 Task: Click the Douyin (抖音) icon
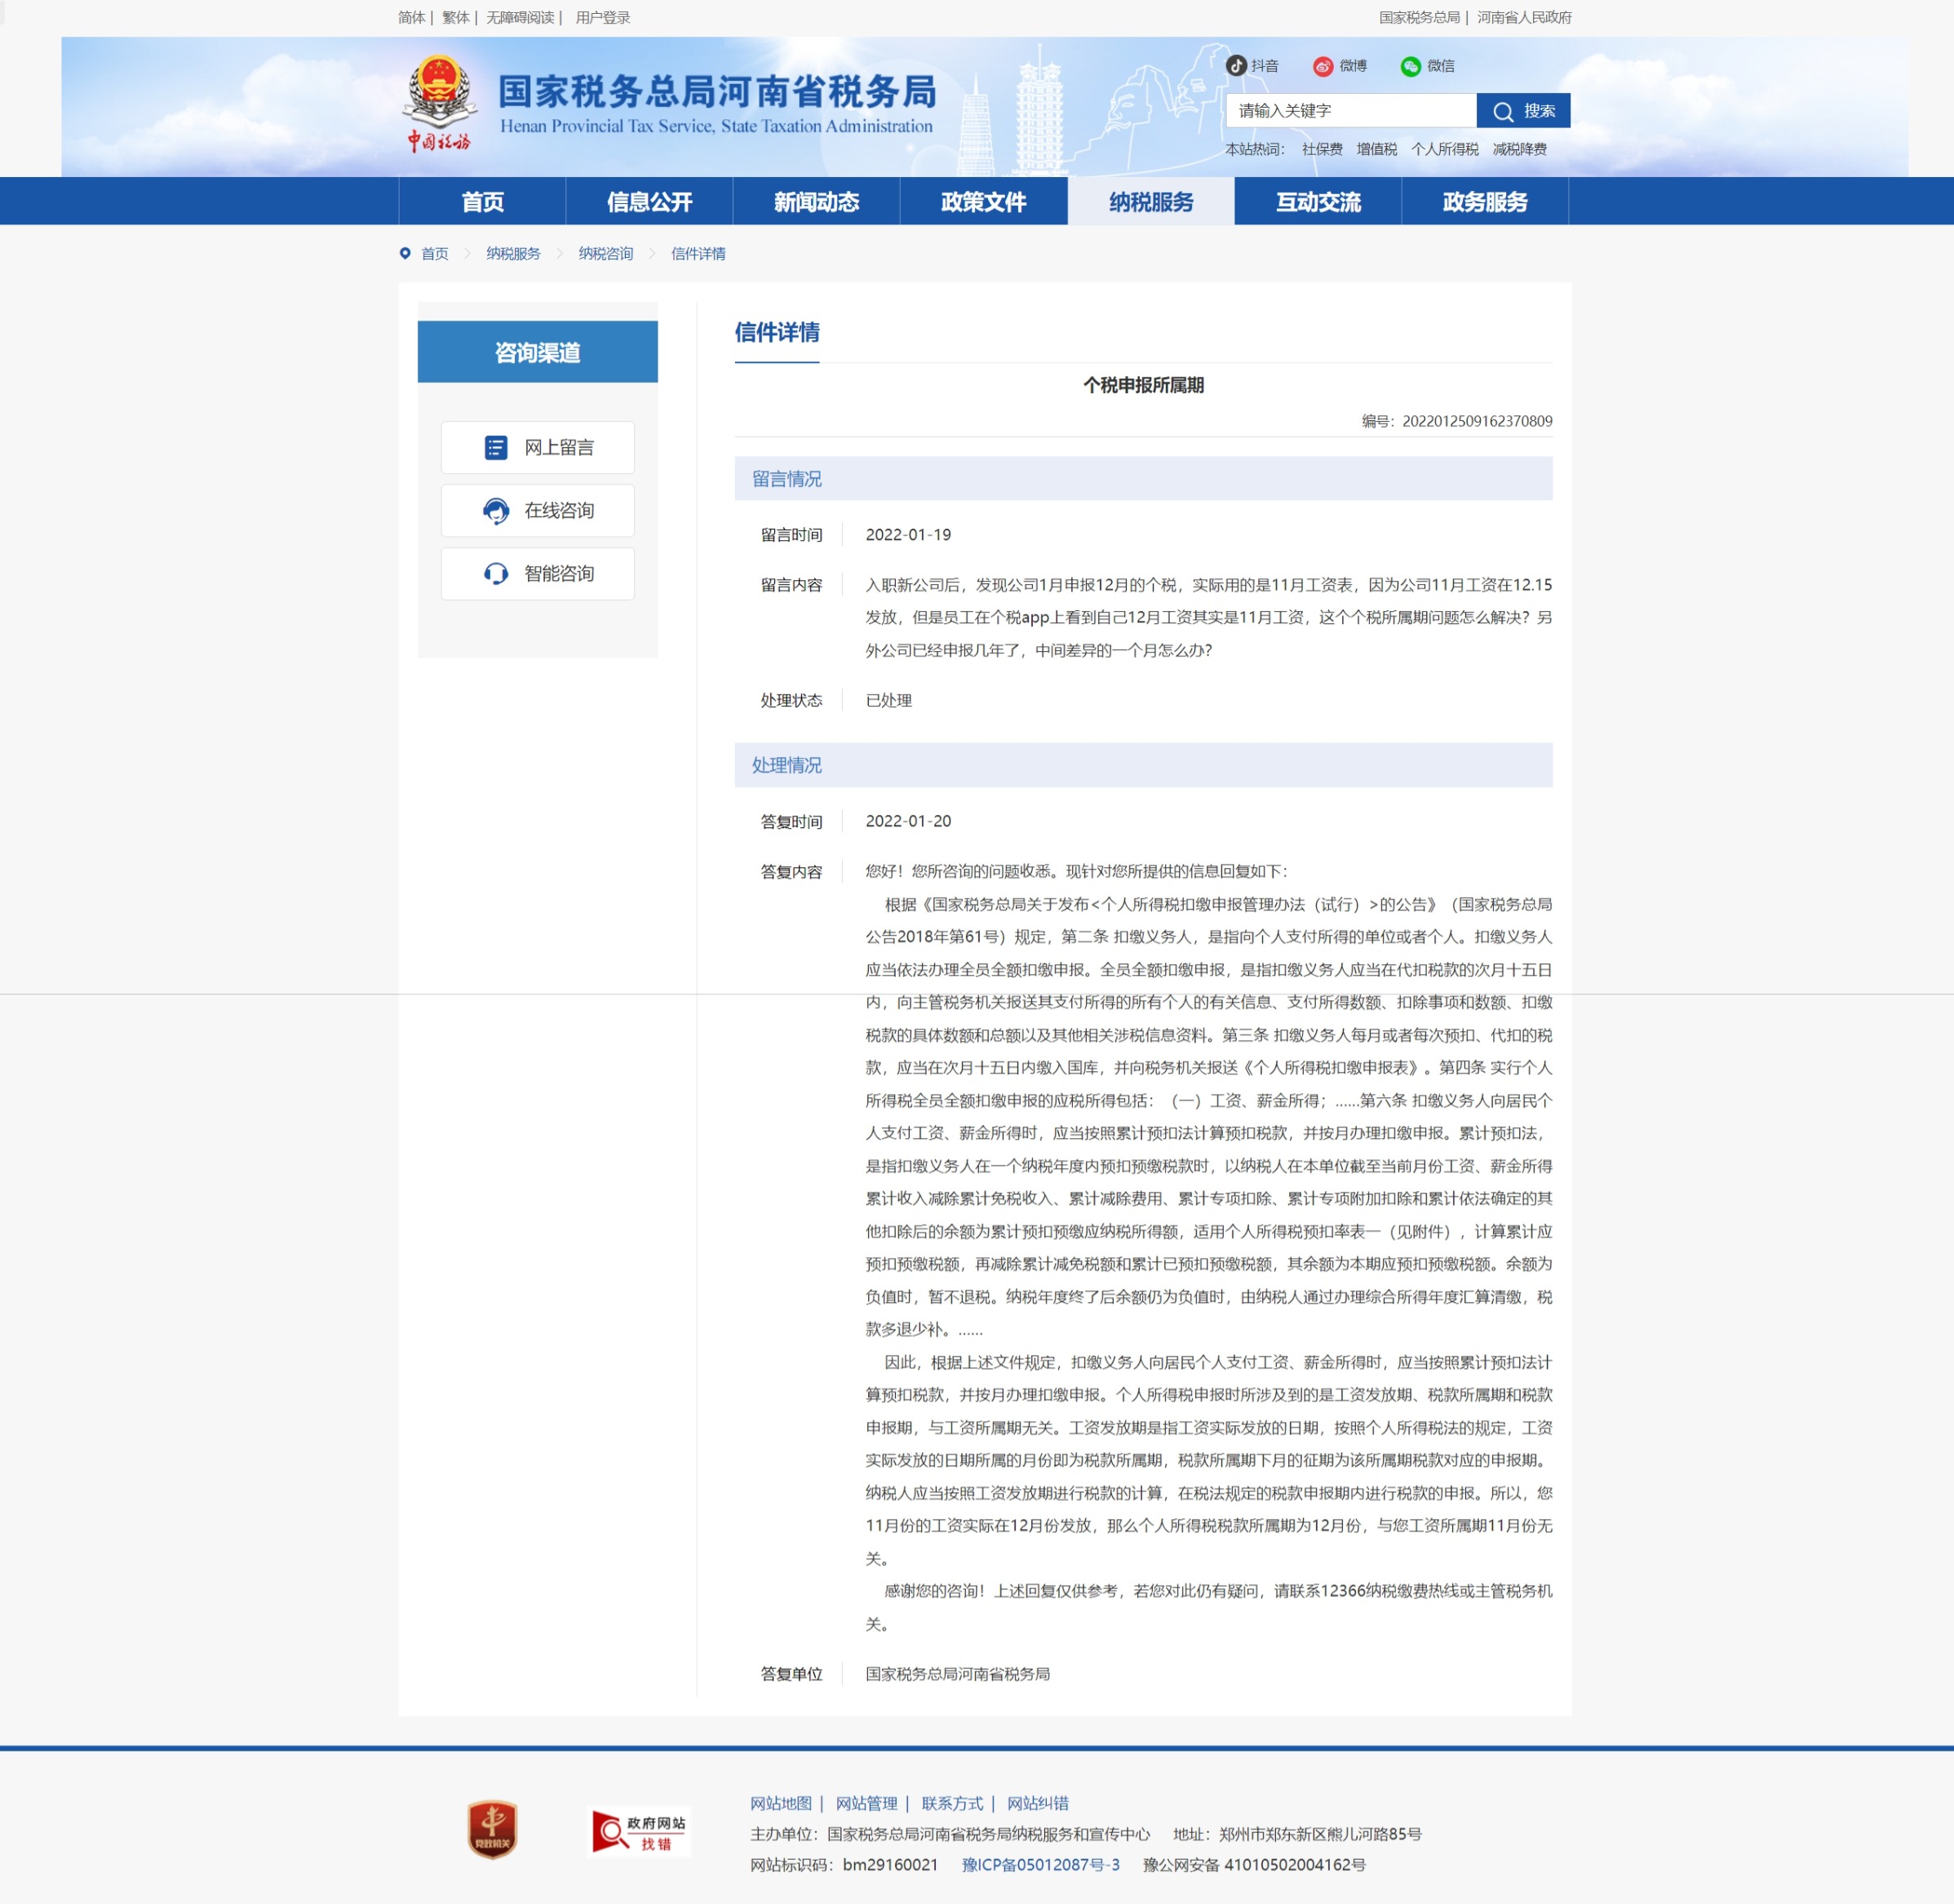click(1236, 66)
